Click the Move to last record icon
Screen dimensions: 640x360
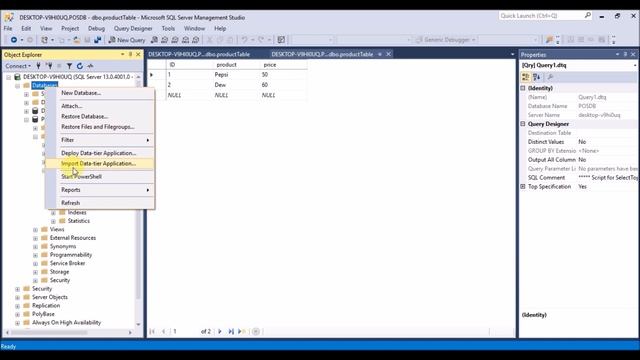tap(231, 331)
